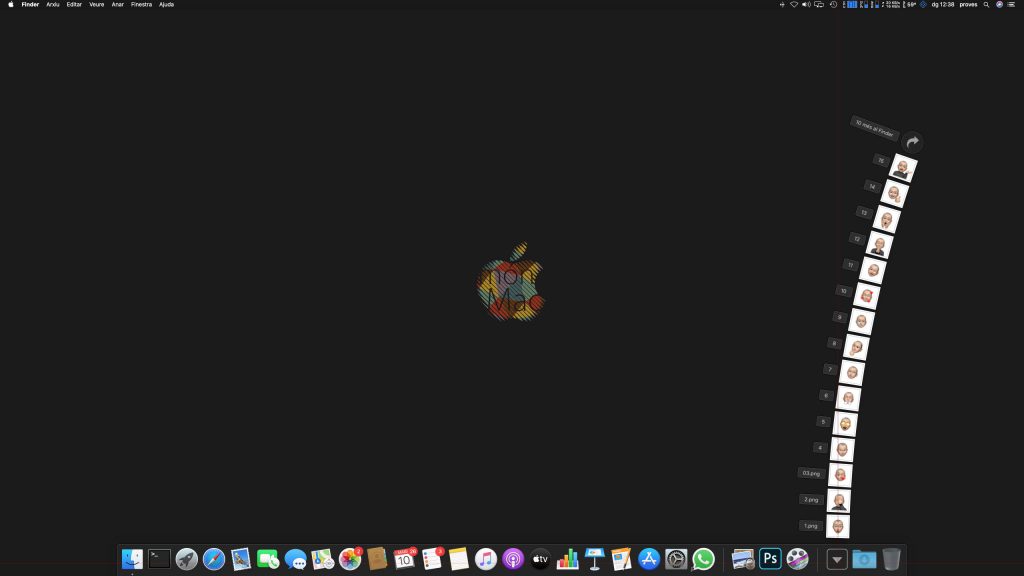Open the Arxiu menu

tap(53, 4)
